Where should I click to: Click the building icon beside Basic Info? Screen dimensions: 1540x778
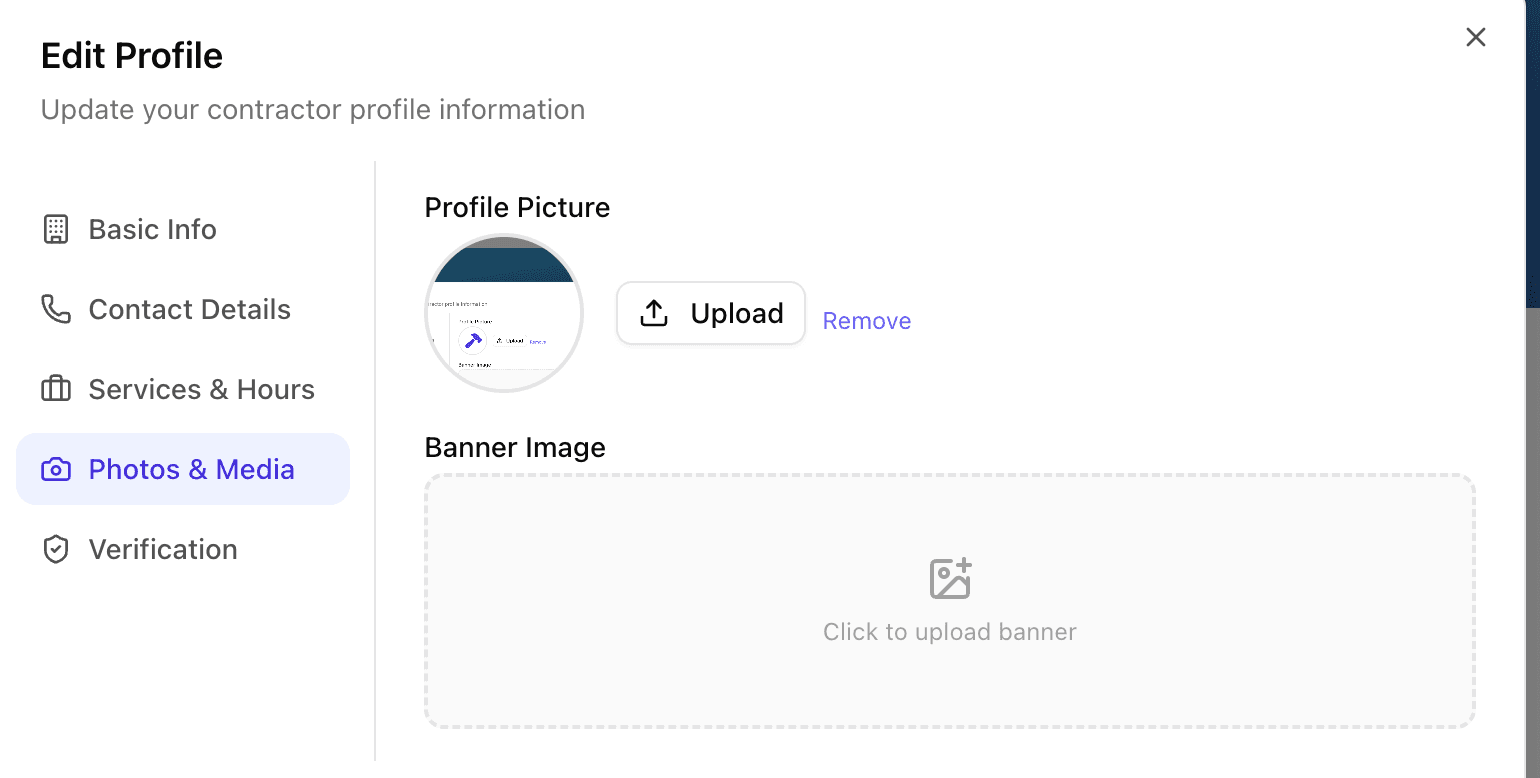(x=56, y=229)
